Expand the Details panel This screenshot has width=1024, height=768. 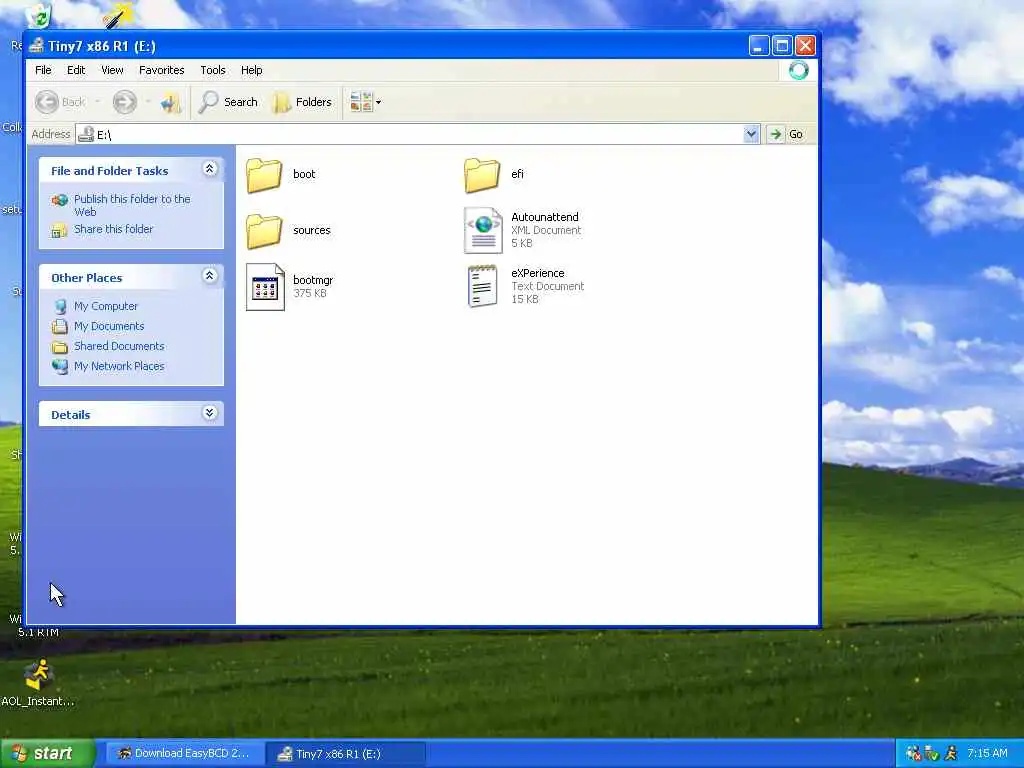[210, 413]
